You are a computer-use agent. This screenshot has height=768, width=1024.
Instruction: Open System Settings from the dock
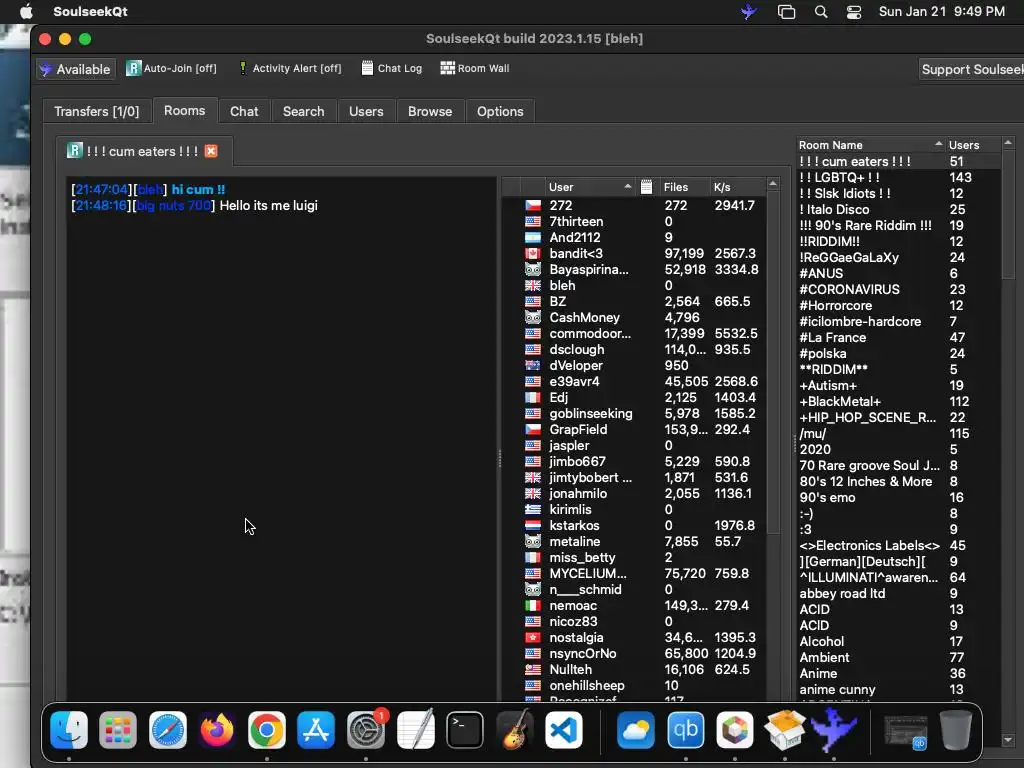(366, 729)
